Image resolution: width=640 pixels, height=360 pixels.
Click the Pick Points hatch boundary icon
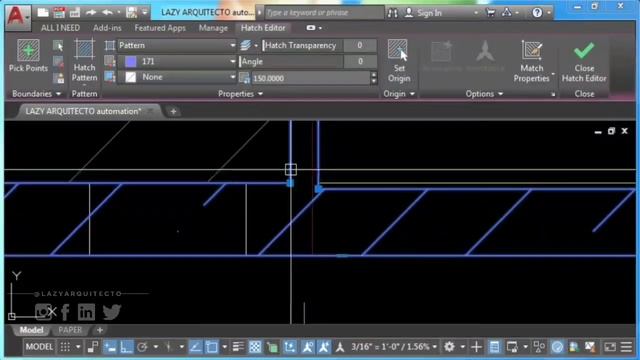click(x=28, y=50)
